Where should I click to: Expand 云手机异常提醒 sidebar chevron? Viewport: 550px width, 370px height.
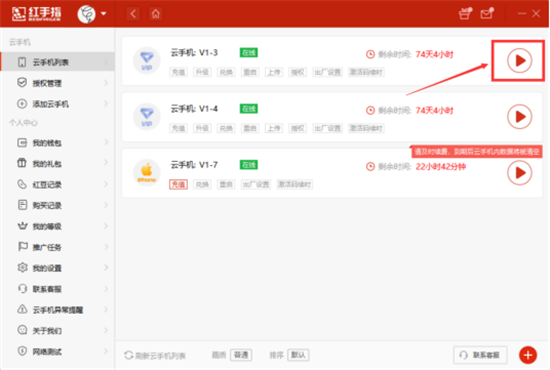coord(106,310)
